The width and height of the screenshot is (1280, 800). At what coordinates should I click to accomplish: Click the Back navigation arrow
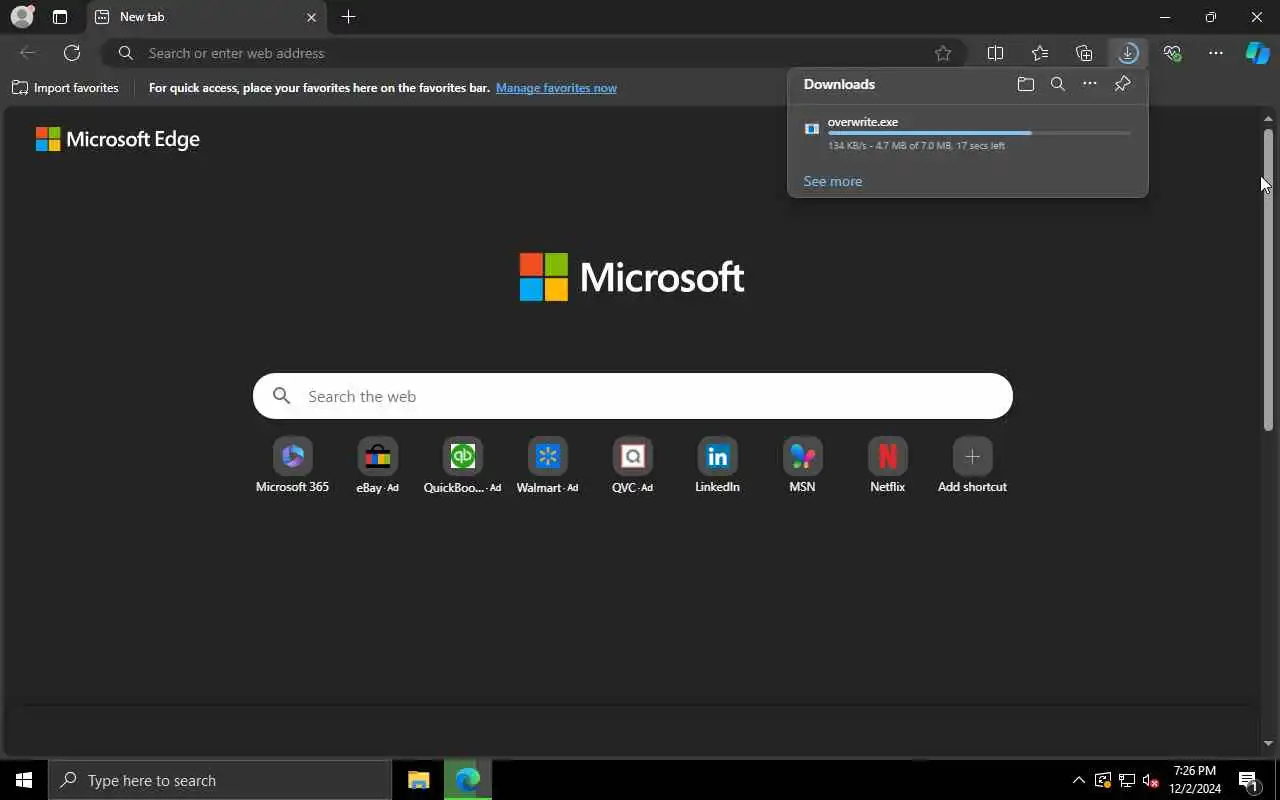(28, 53)
